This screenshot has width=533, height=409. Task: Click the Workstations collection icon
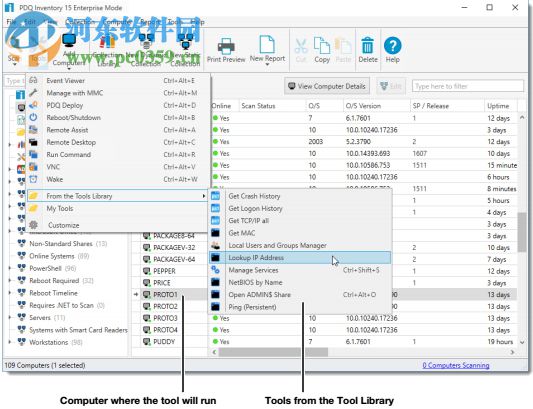(21, 342)
